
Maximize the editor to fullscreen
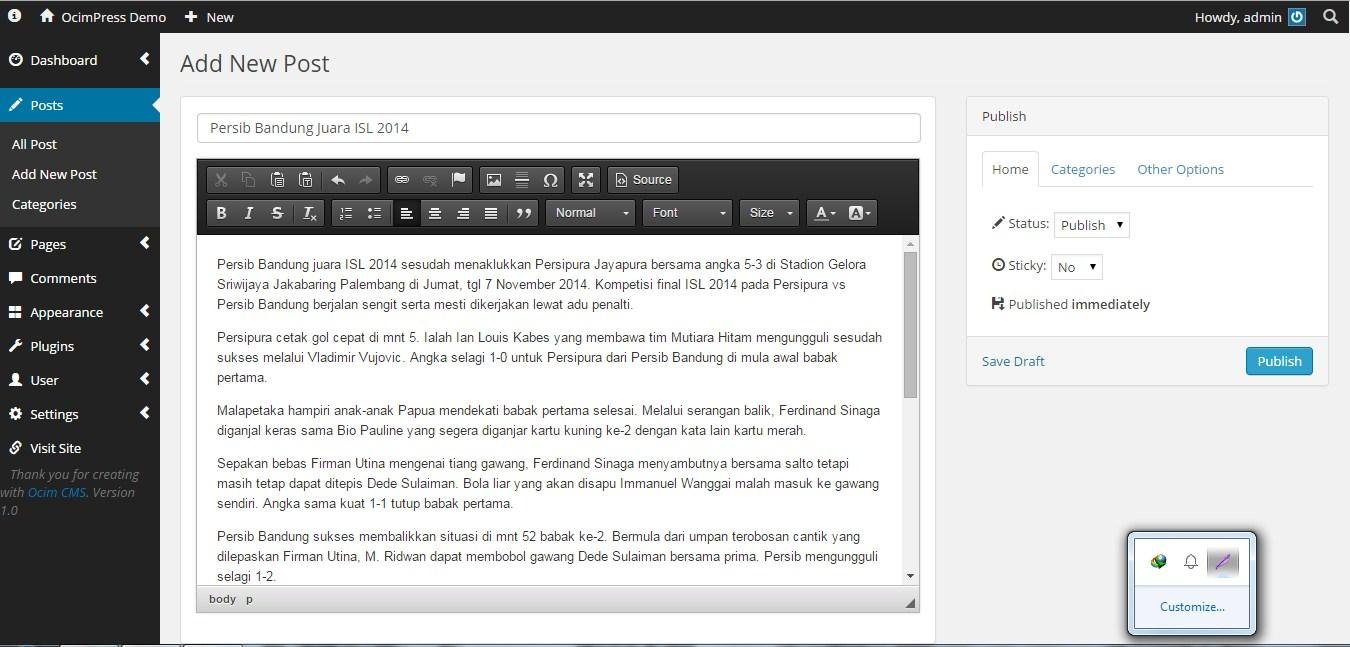[x=585, y=180]
